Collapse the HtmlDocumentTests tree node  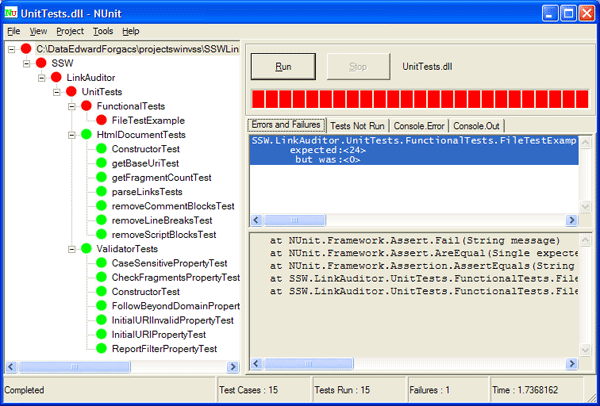pos(71,135)
